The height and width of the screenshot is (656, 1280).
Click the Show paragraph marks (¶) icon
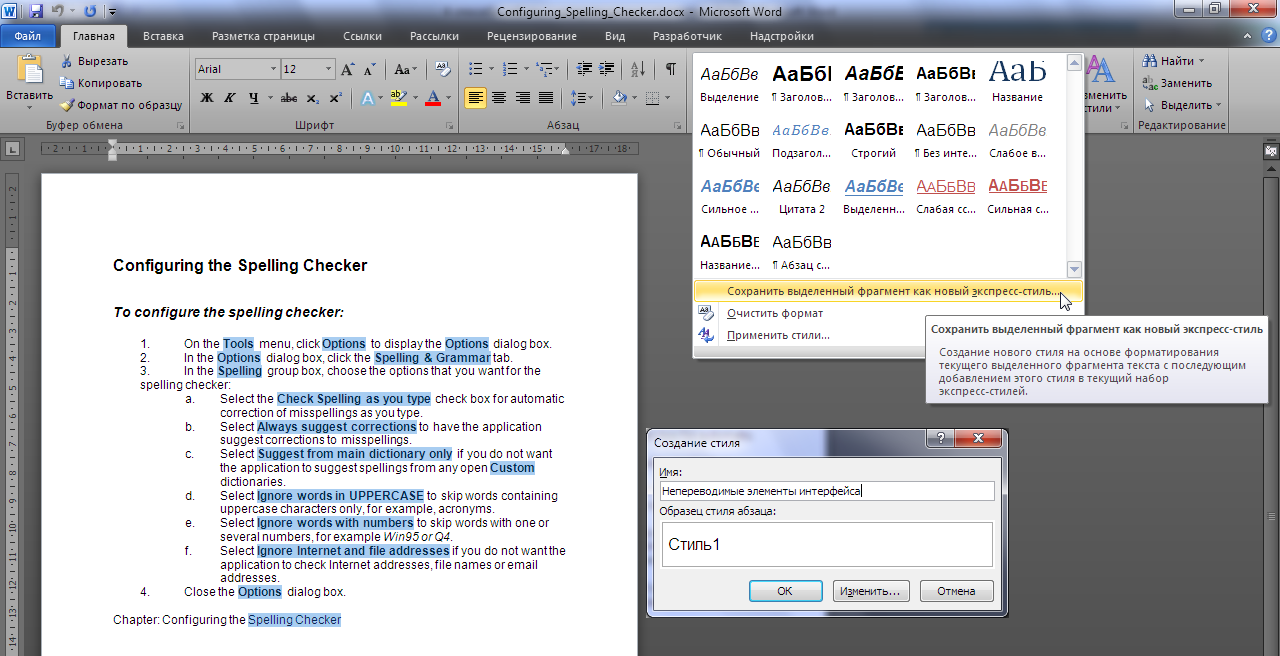point(670,69)
